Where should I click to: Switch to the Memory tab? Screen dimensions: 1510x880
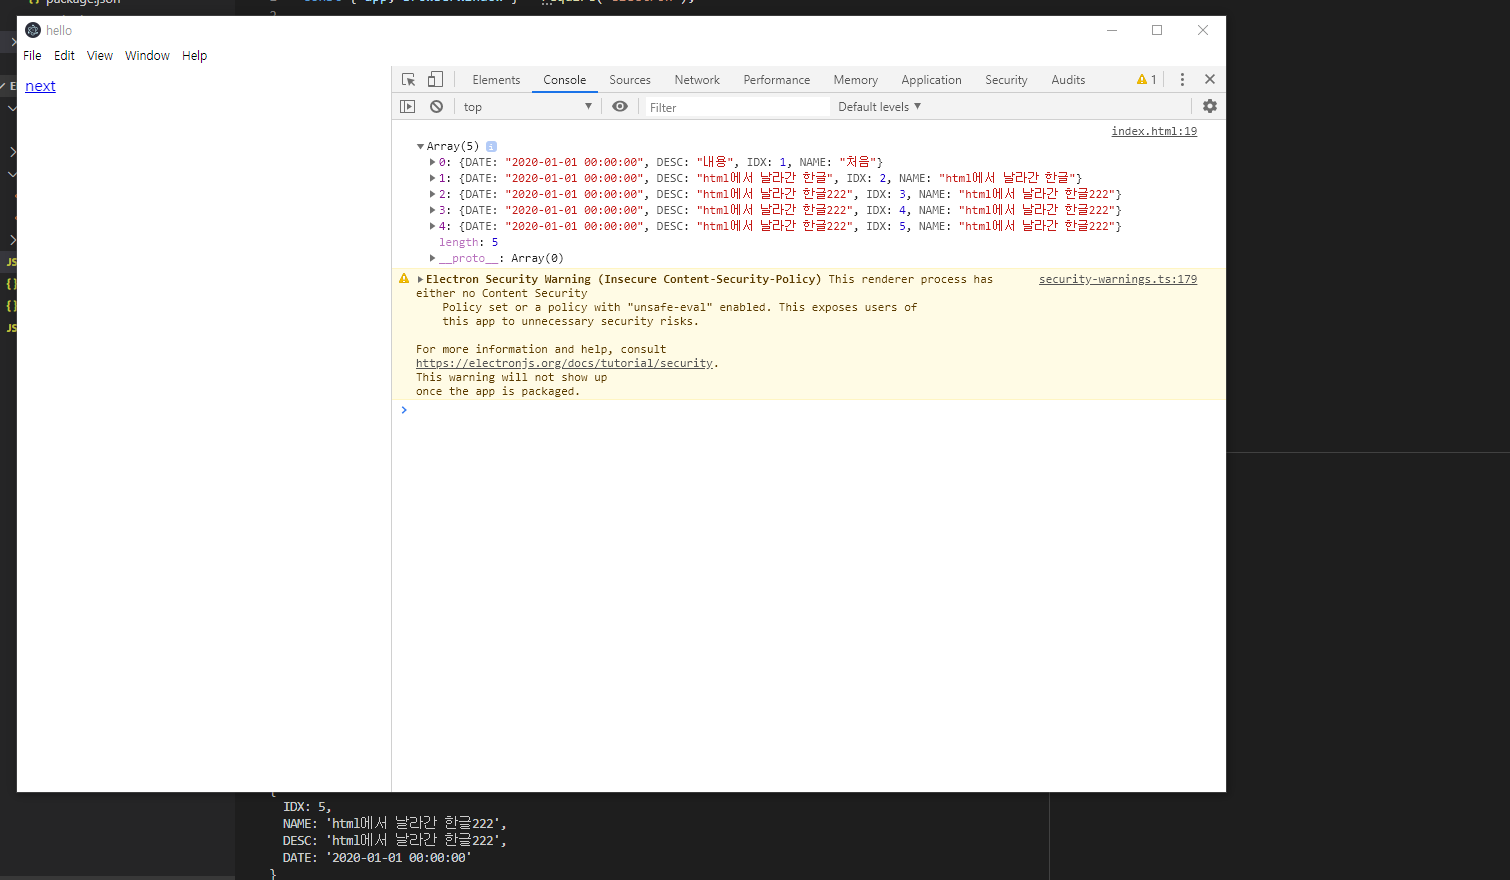point(856,80)
